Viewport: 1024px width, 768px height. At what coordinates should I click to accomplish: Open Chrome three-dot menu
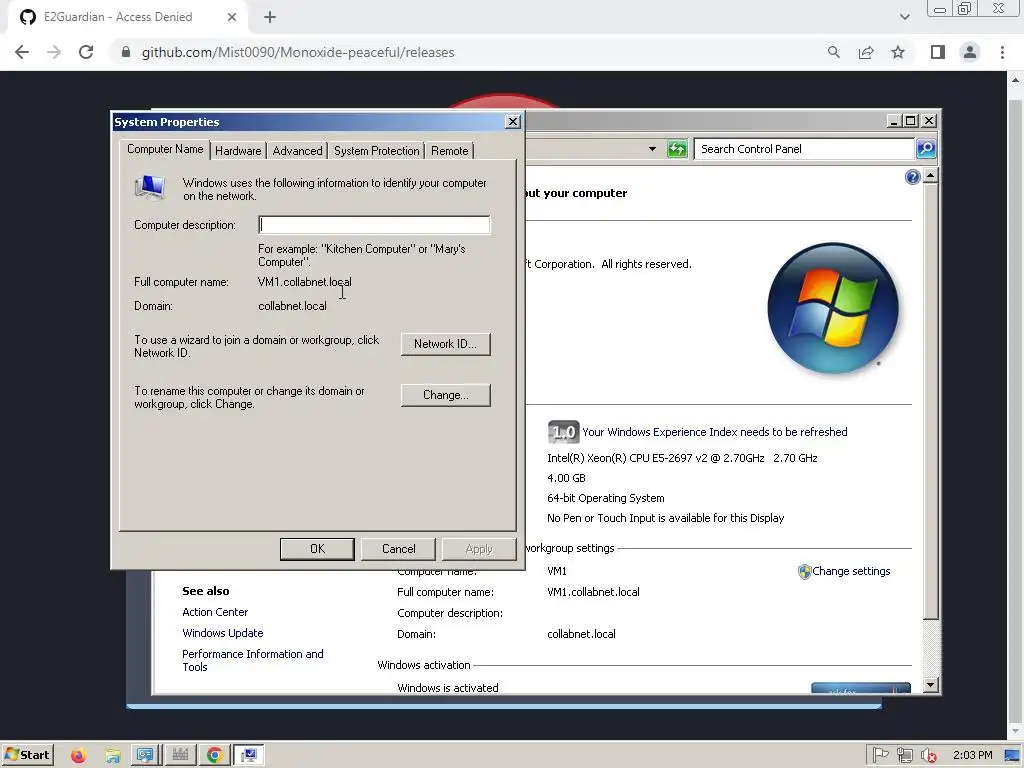coord(1002,52)
